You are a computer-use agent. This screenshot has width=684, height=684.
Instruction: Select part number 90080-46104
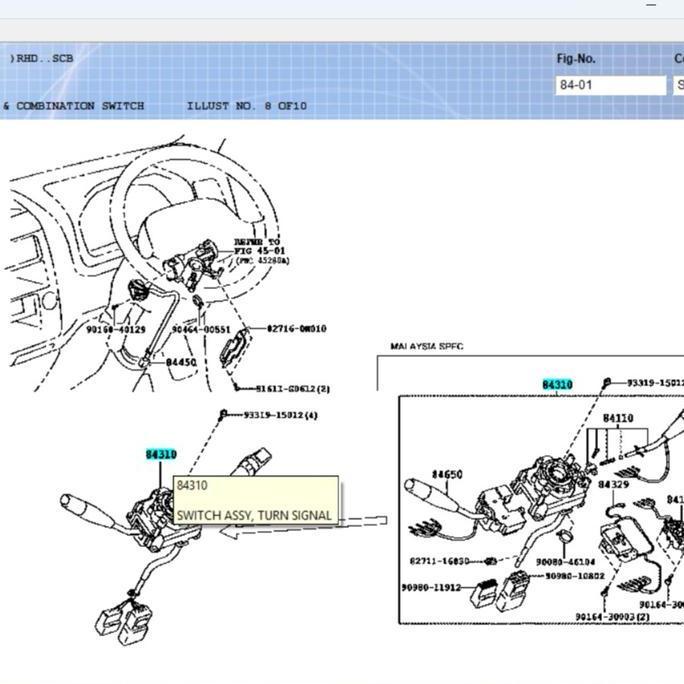pos(565,562)
